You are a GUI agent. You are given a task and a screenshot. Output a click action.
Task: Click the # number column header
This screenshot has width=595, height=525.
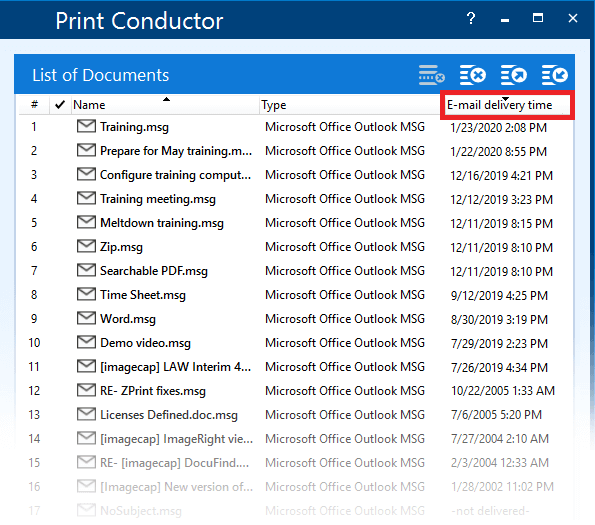34,105
